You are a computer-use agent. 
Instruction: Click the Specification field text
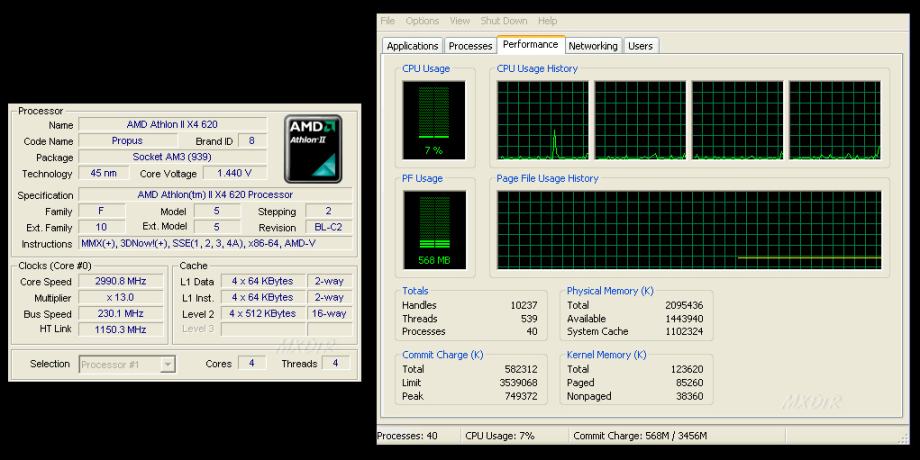(x=215, y=195)
